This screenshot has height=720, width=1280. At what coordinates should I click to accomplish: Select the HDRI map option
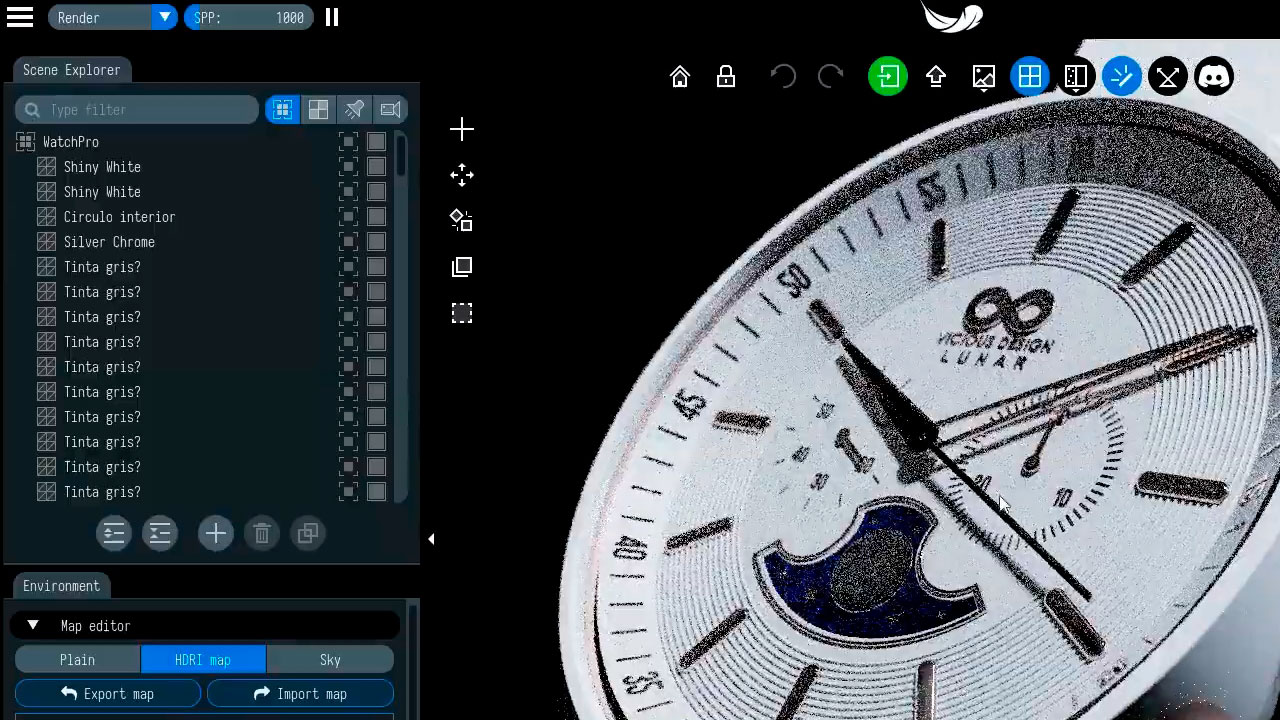(203, 660)
